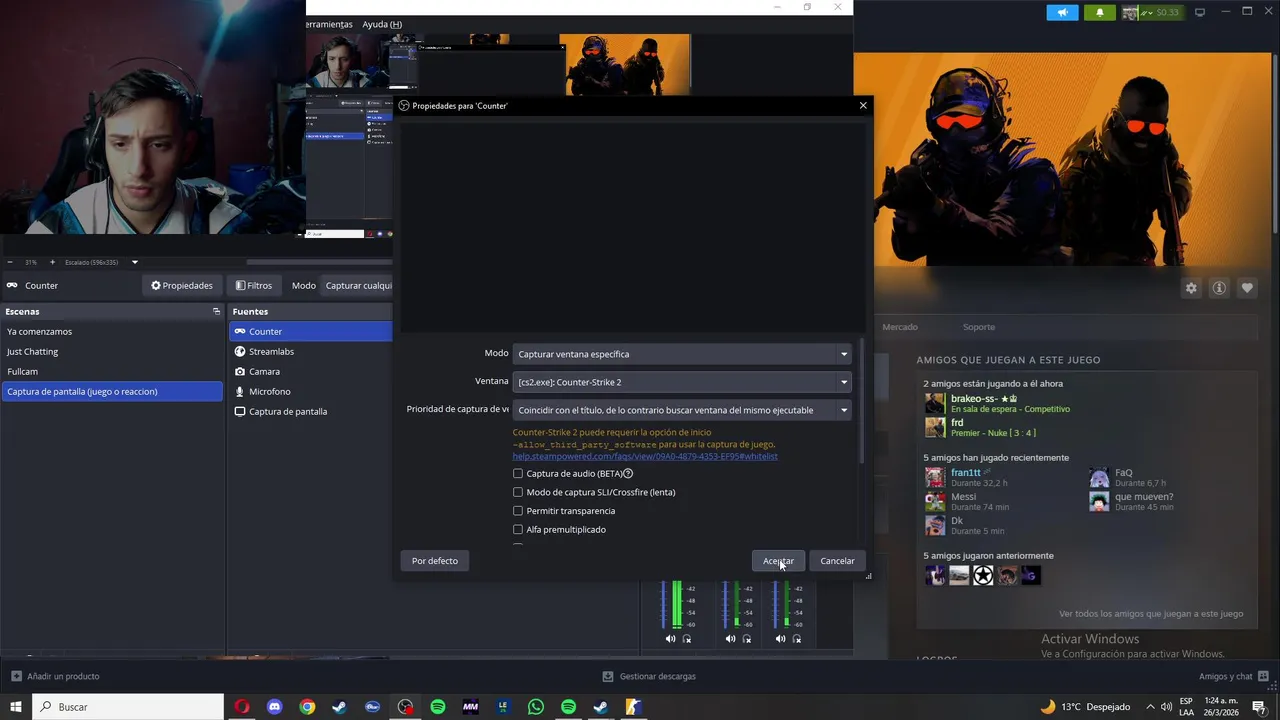Select the Streamlabs source
1280x720 pixels.
(x=310, y=351)
